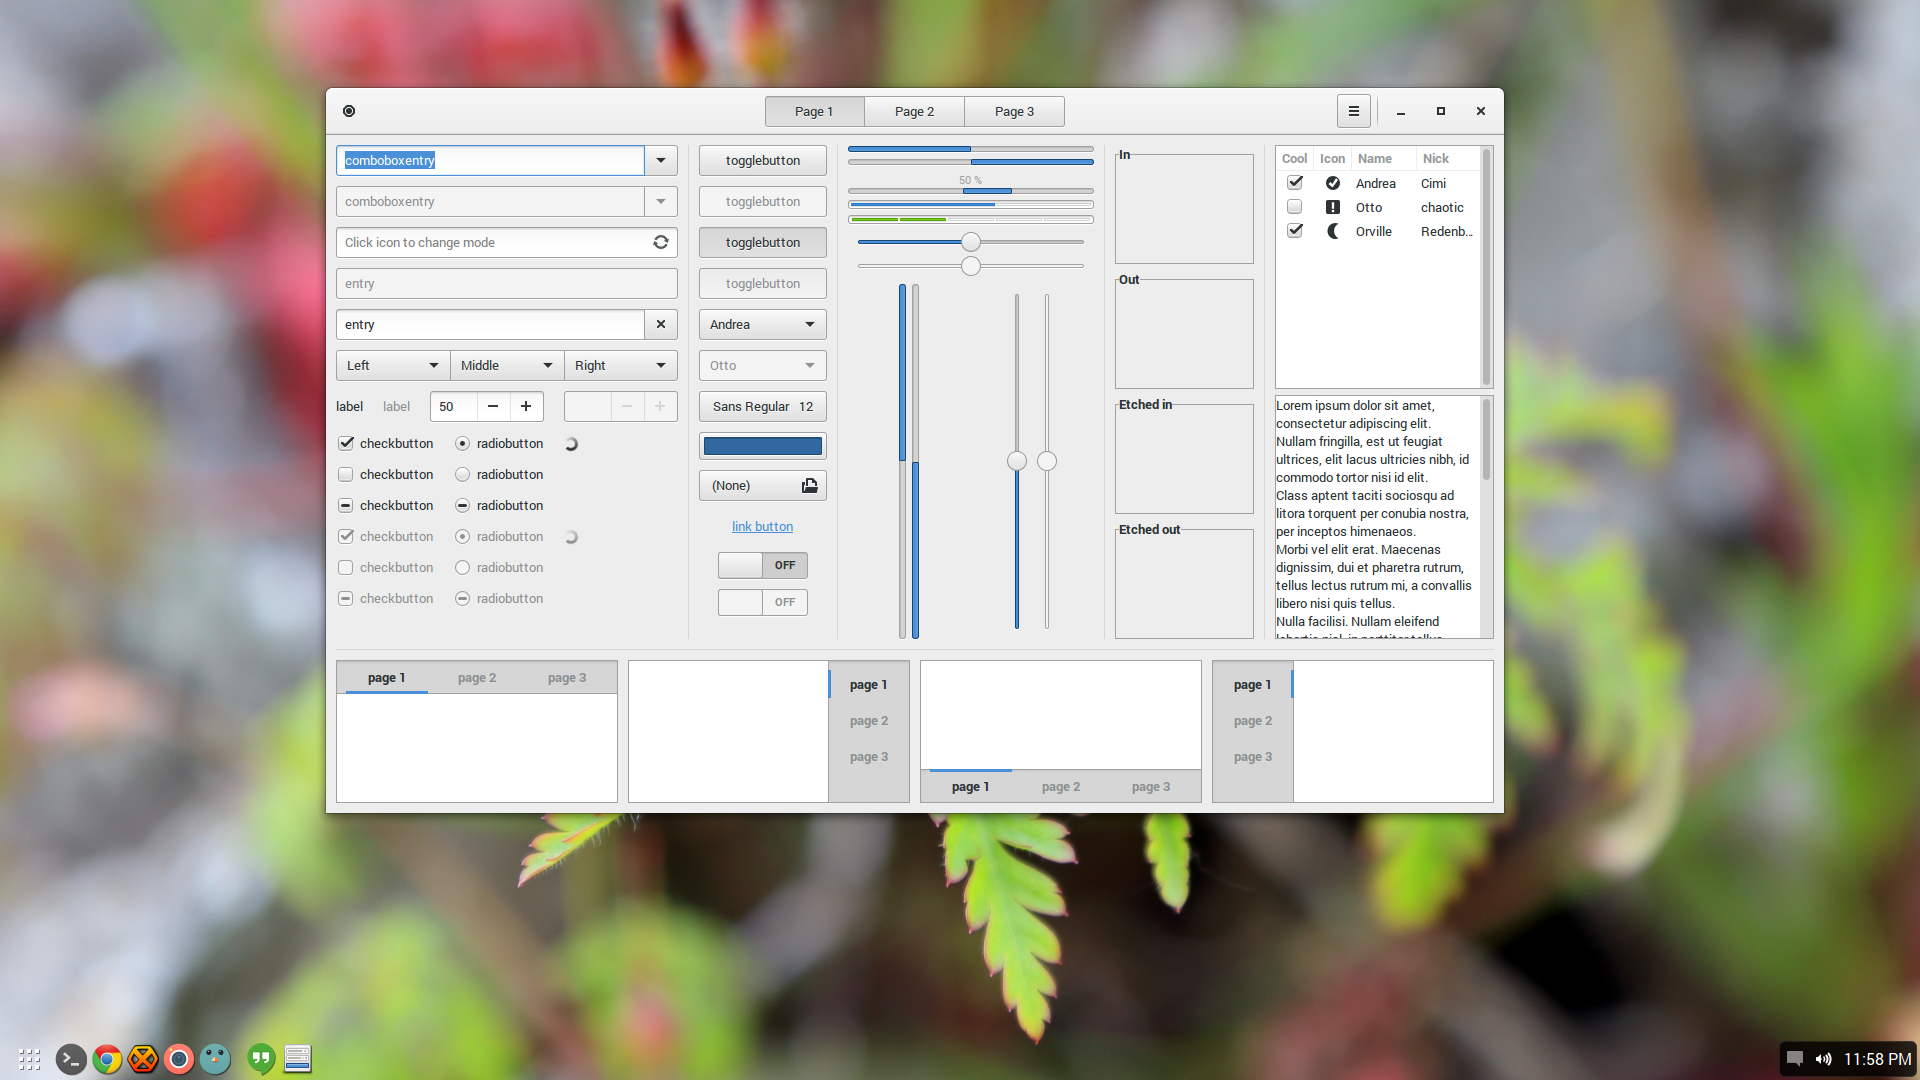The image size is (1920, 1080).
Task: Open the camera app in the shelf
Action: 179,1059
